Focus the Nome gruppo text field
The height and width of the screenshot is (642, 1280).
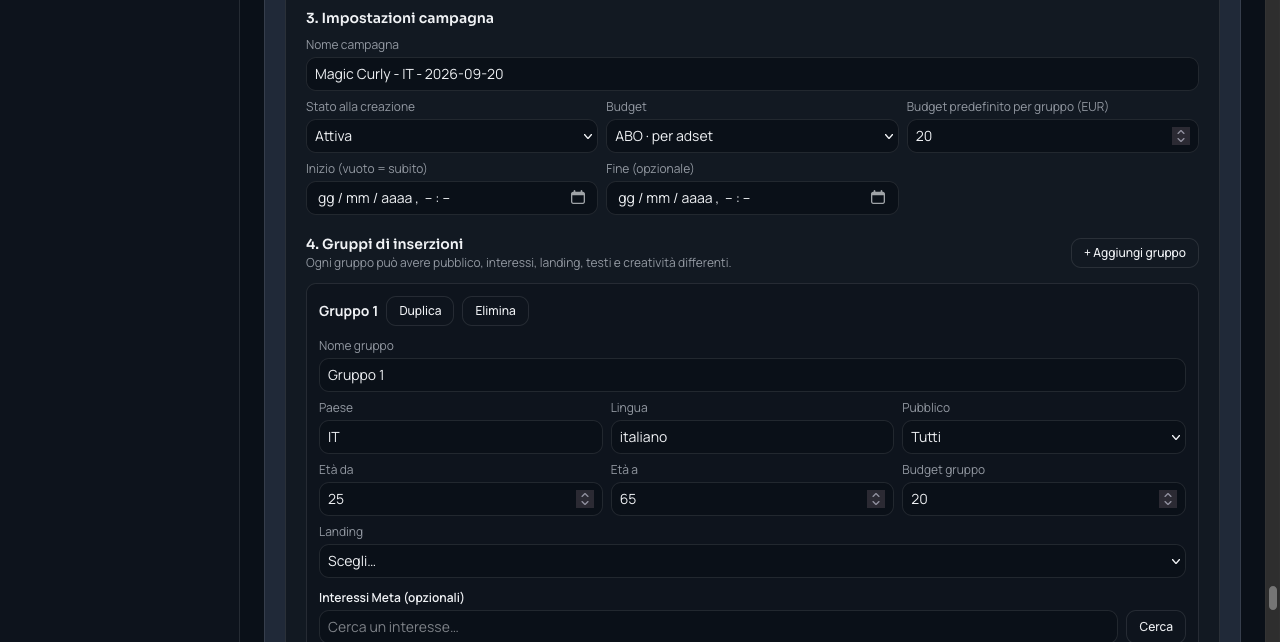tap(752, 375)
